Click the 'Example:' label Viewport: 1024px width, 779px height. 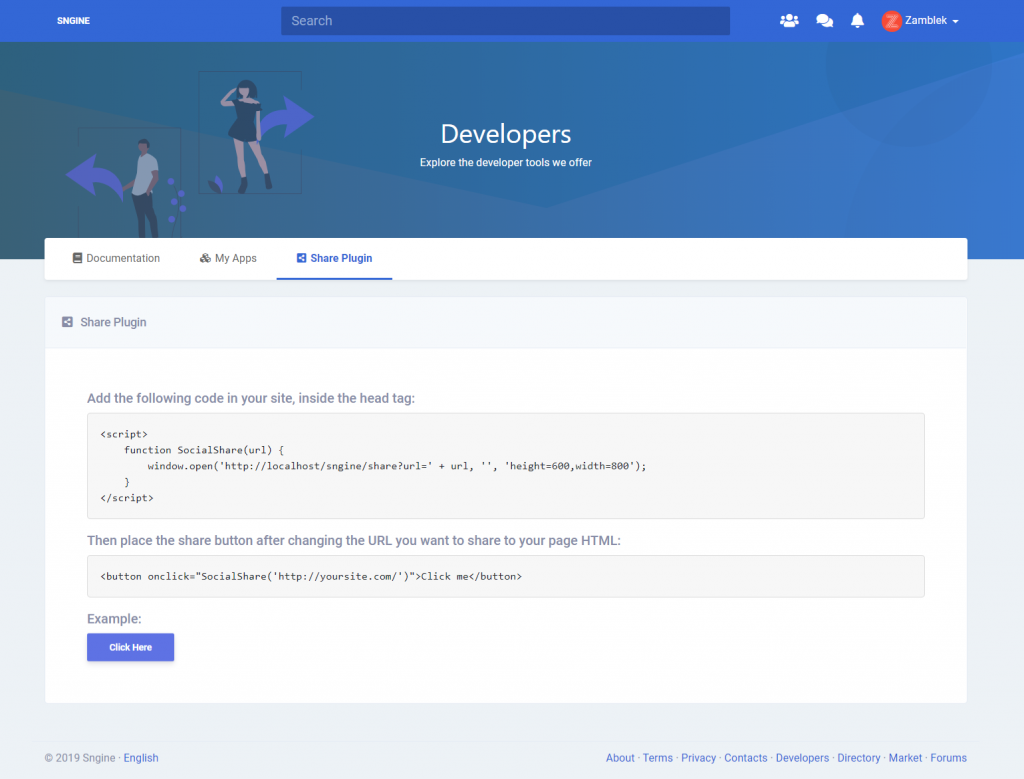[x=114, y=619]
